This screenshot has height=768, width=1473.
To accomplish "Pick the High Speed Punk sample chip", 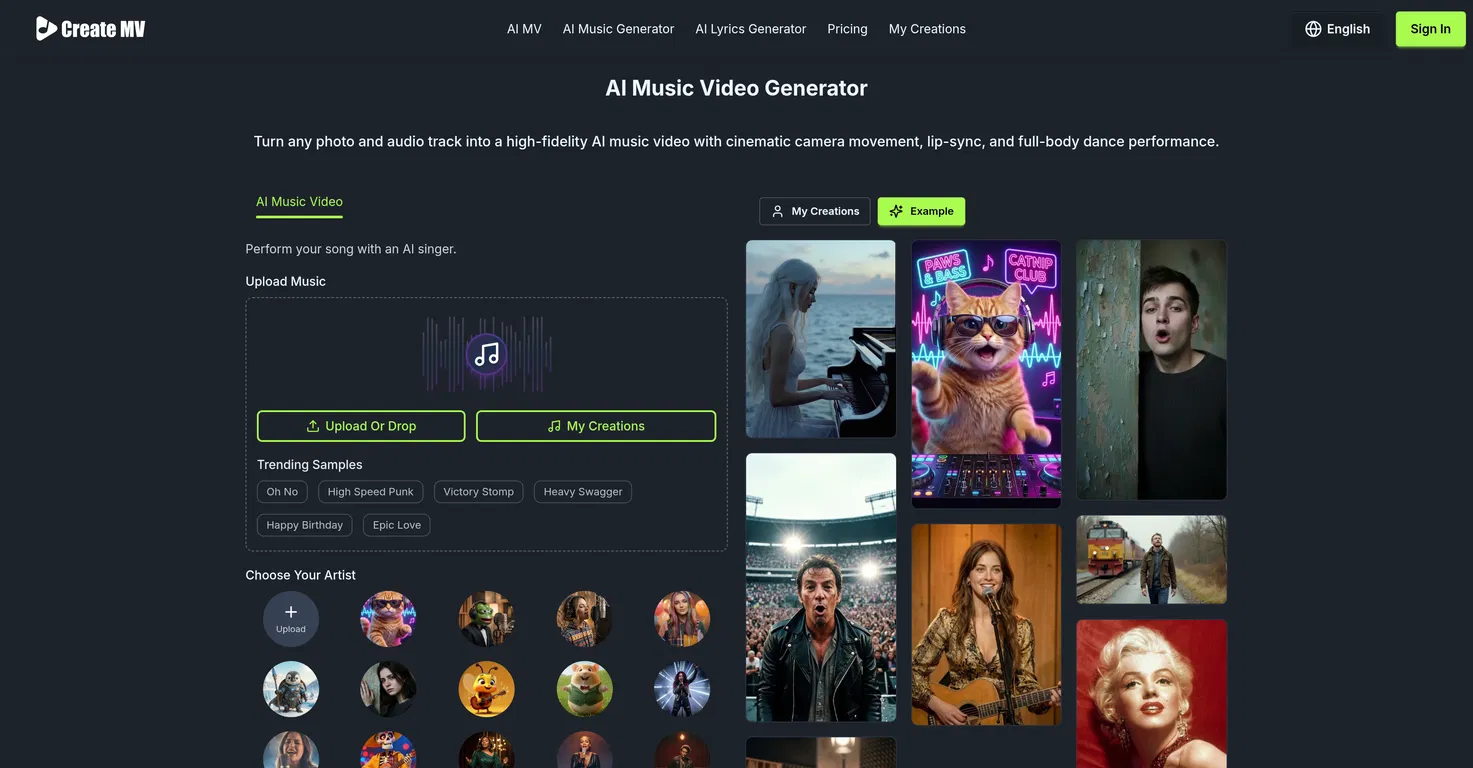I will pos(370,492).
